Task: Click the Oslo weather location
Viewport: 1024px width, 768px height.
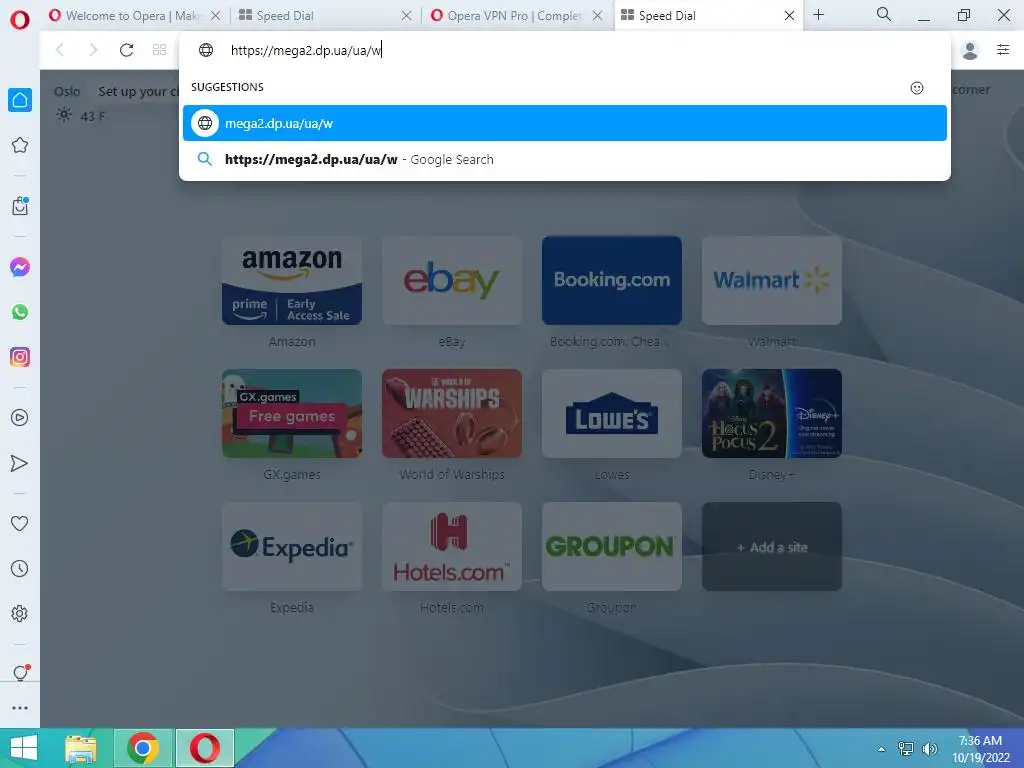Action: click(x=67, y=91)
